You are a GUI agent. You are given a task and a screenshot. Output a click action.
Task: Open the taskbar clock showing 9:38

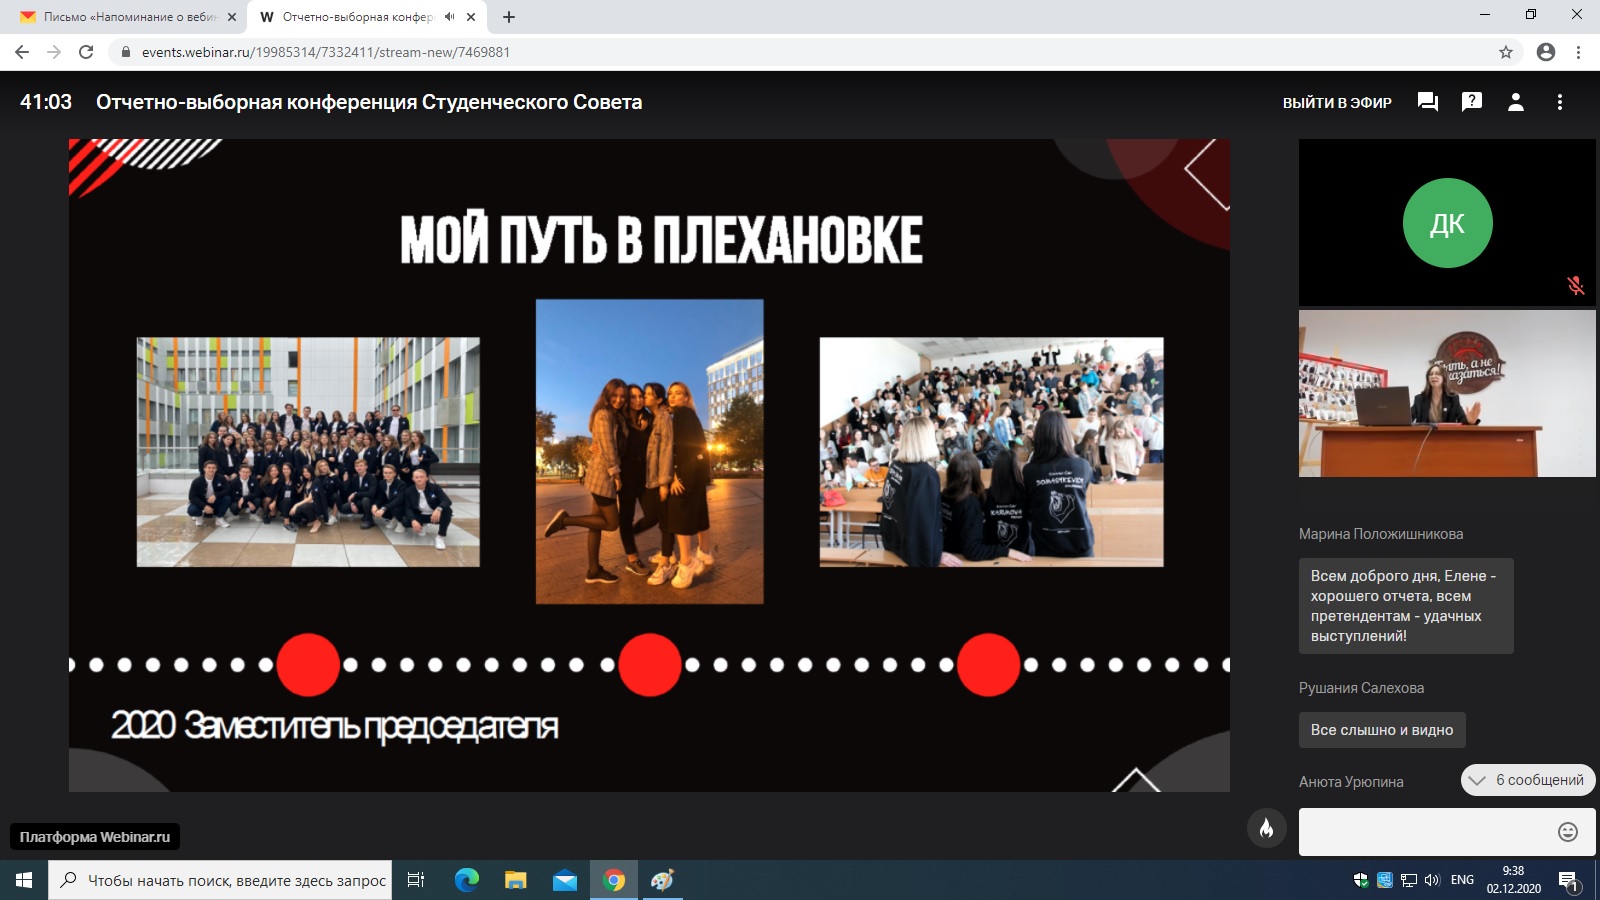[x=1513, y=880]
